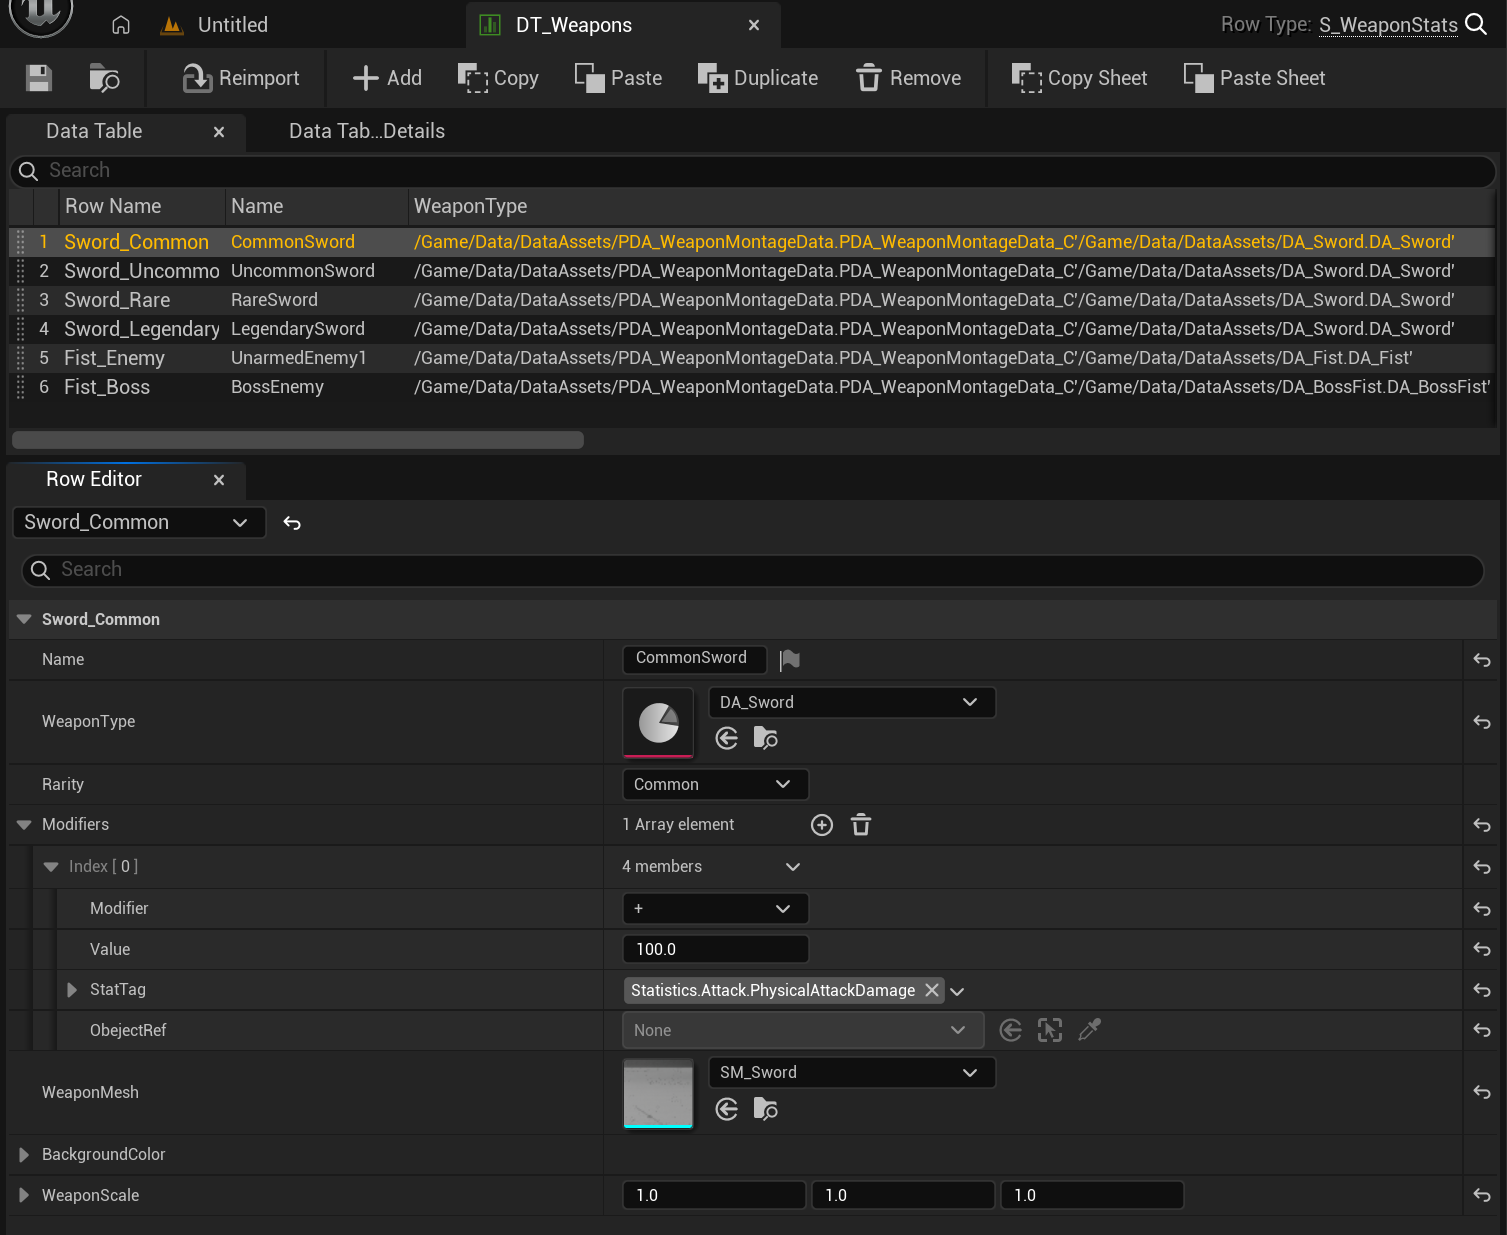Add an element to Modifiers array
The width and height of the screenshot is (1507, 1235).
pyautogui.click(x=822, y=825)
